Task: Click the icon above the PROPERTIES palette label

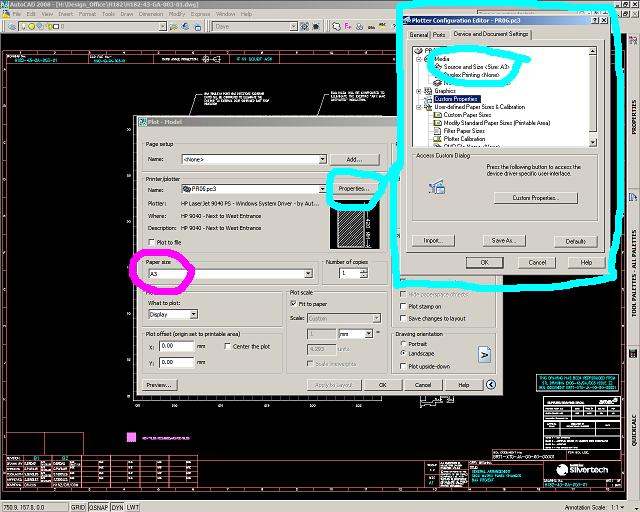Action: [x=633, y=40]
